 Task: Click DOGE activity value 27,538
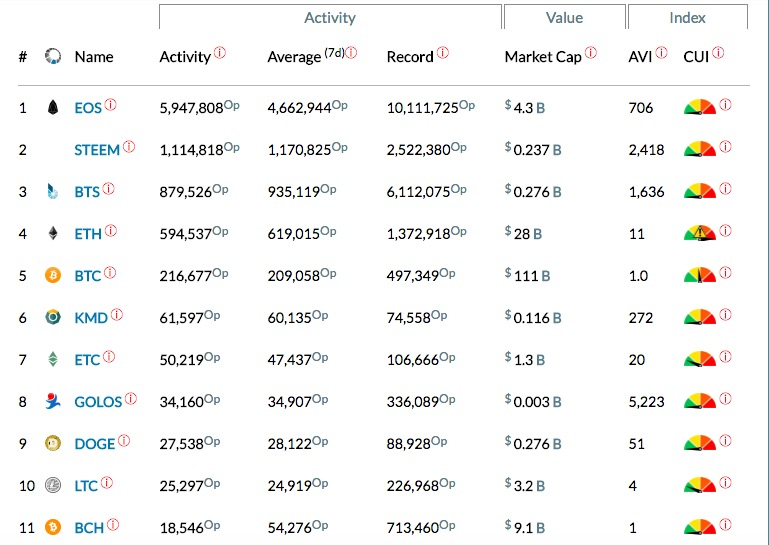coord(181,444)
